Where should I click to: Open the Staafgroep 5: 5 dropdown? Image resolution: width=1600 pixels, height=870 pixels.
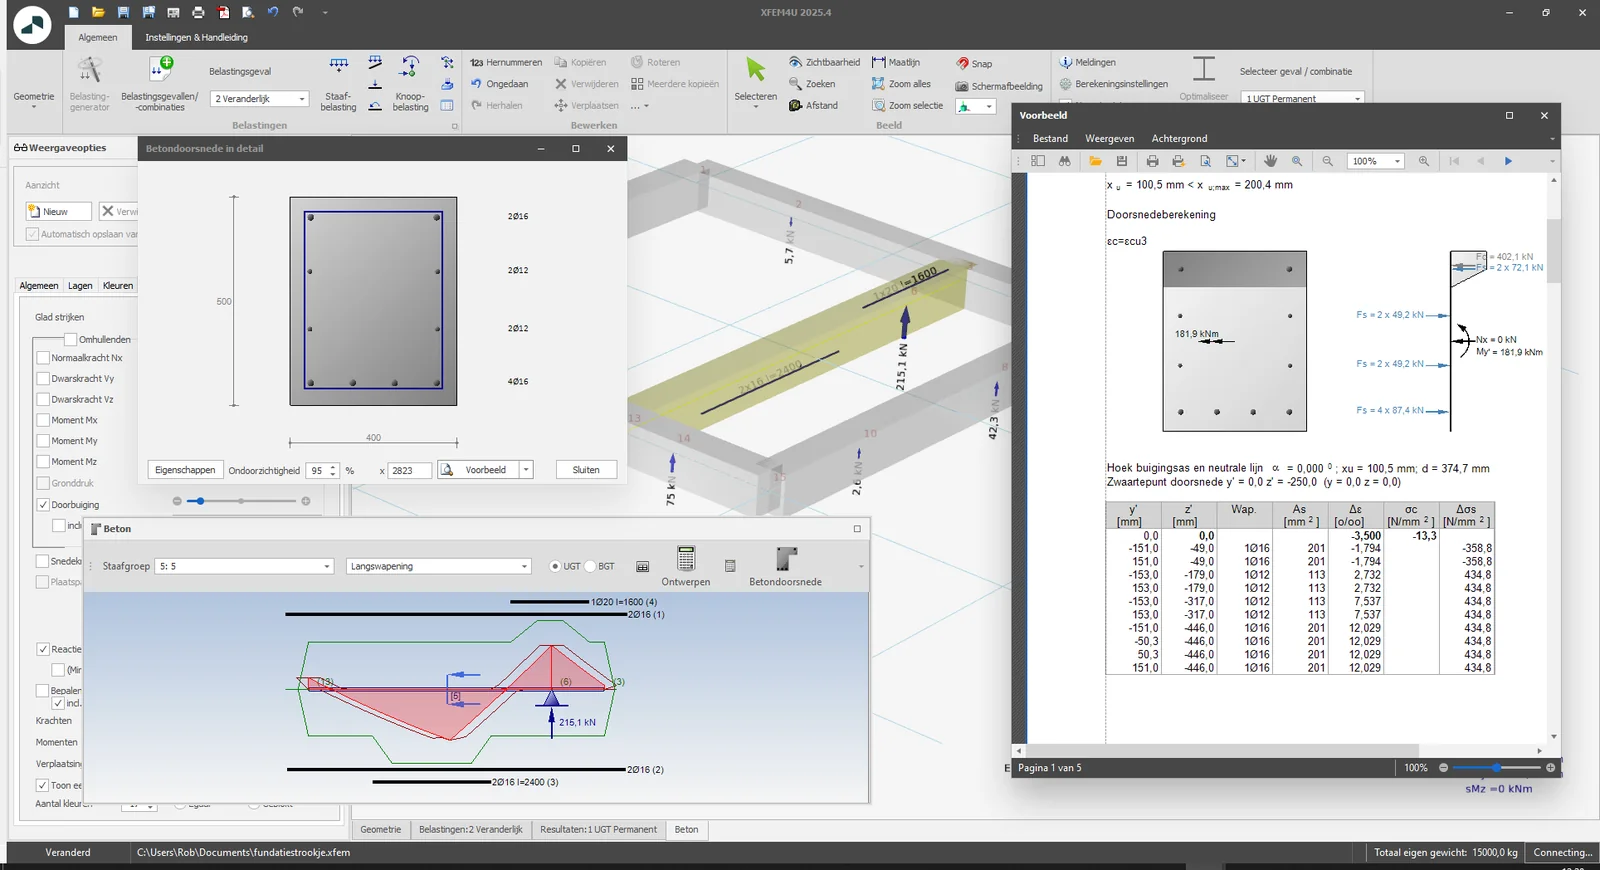(x=244, y=566)
